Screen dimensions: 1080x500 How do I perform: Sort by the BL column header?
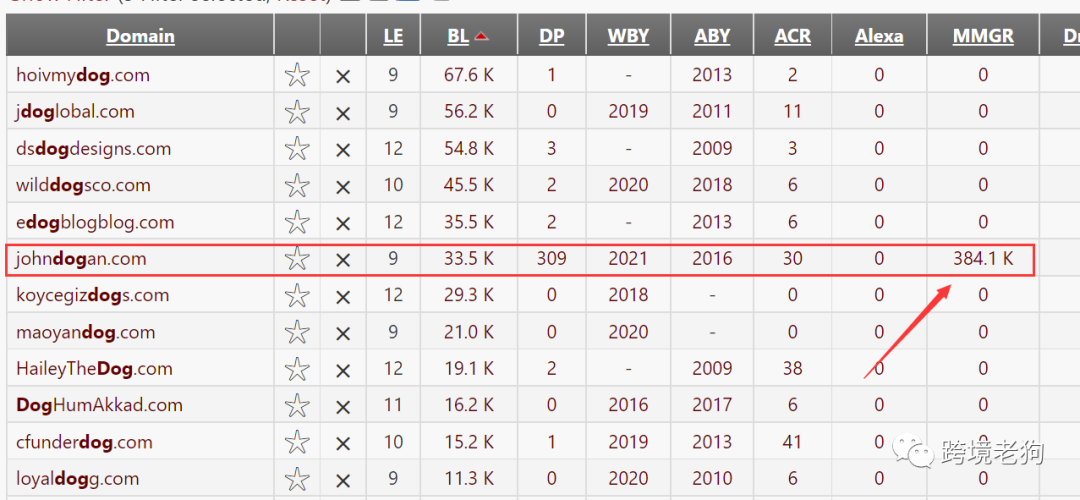[x=458, y=36]
